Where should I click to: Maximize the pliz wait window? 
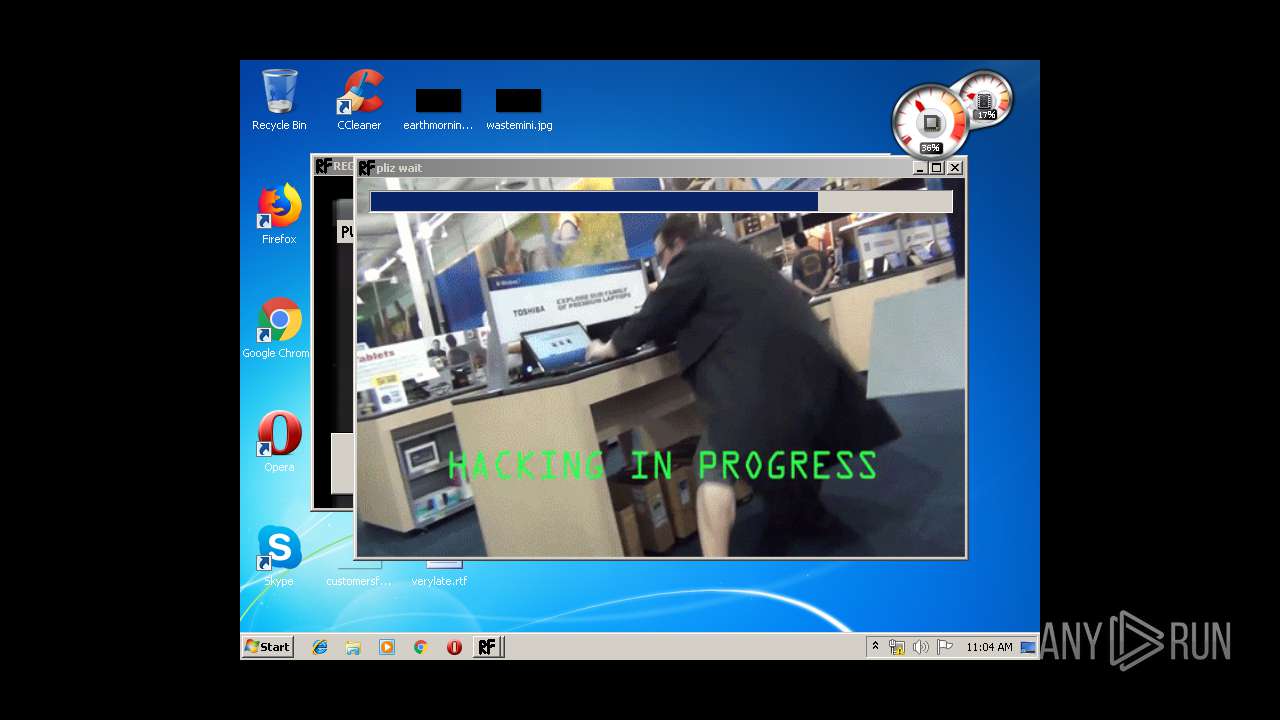point(937,168)
